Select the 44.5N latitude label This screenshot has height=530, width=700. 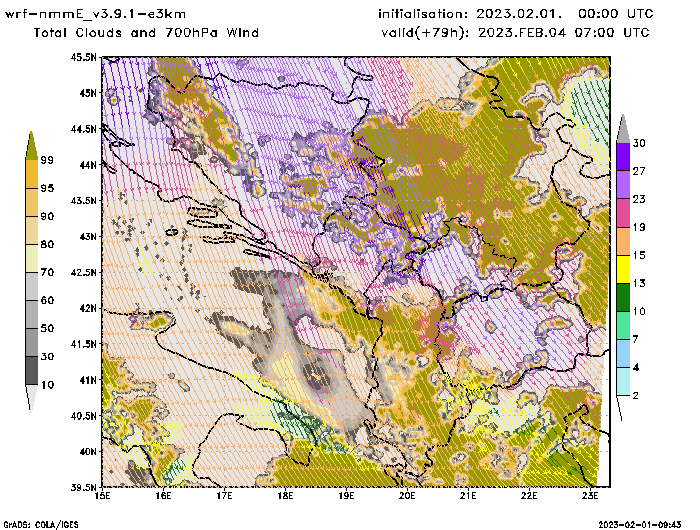[x=83, y=129]
